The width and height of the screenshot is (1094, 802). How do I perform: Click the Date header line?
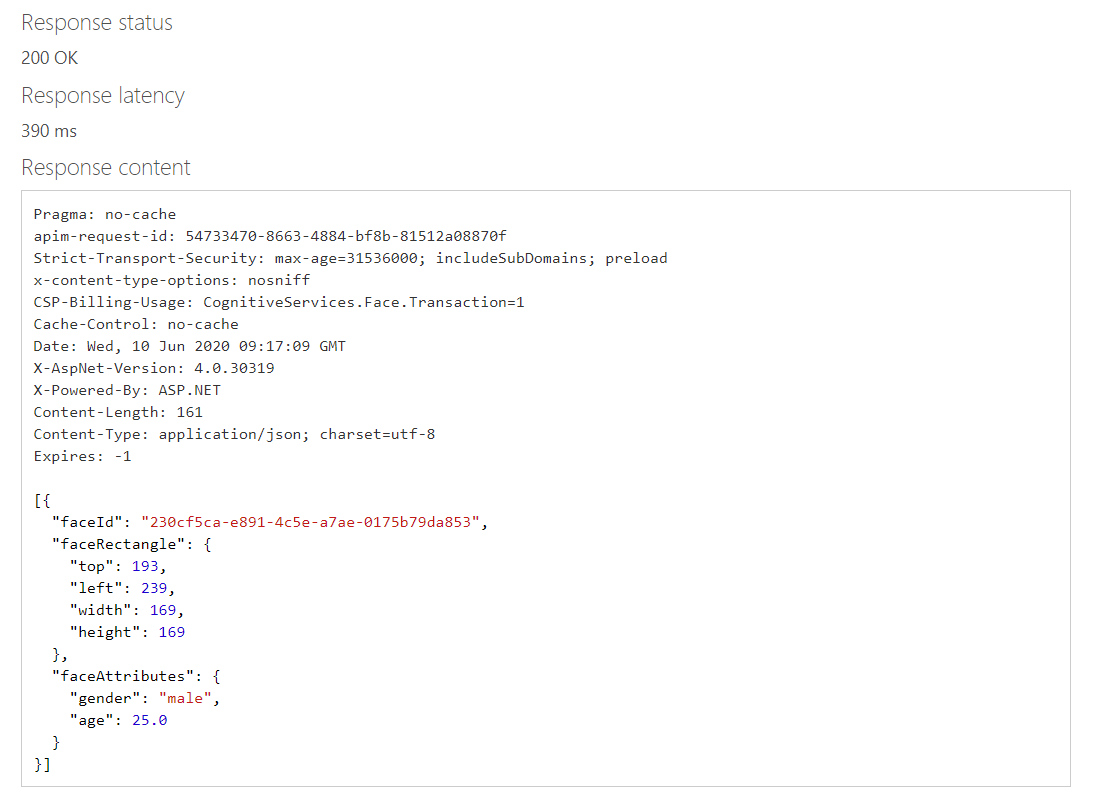pyautogui.click(x=190, y=346)
